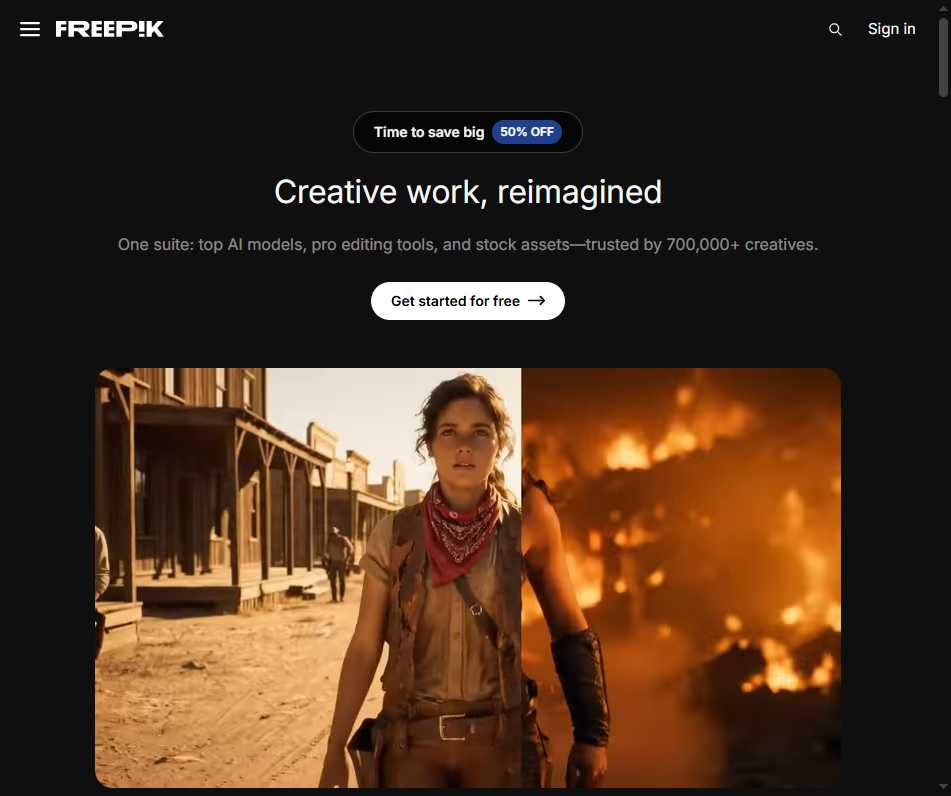Click the man walking in the background
This screenshot has height=796, width=951.
coord(338,562)
